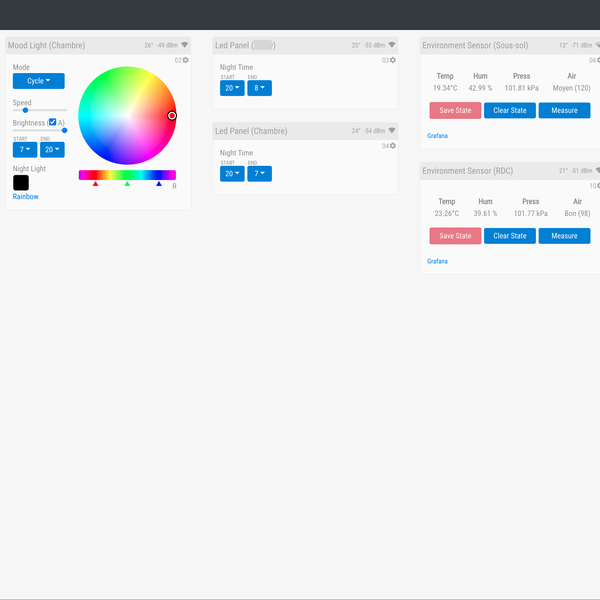This screenshot has width=600, height=600.
Task: Open Mood Light START hour dropdown
Action: pyautogui.click(x=25, y=150)
